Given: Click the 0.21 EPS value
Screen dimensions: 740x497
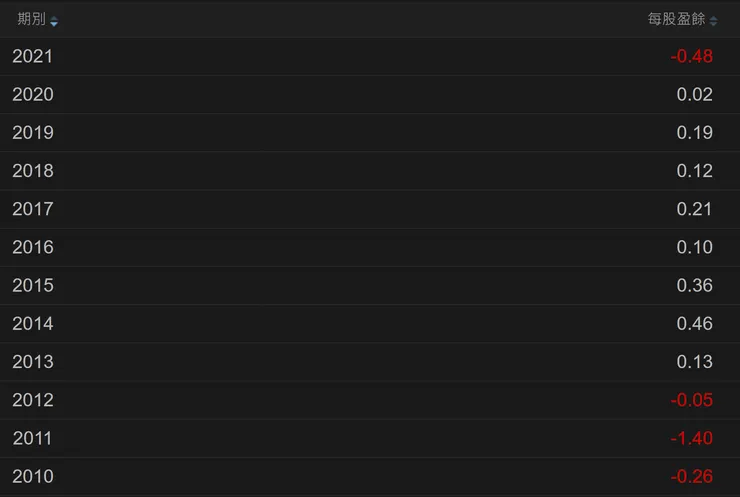Looking at the screenshot, I should point(695,209).
